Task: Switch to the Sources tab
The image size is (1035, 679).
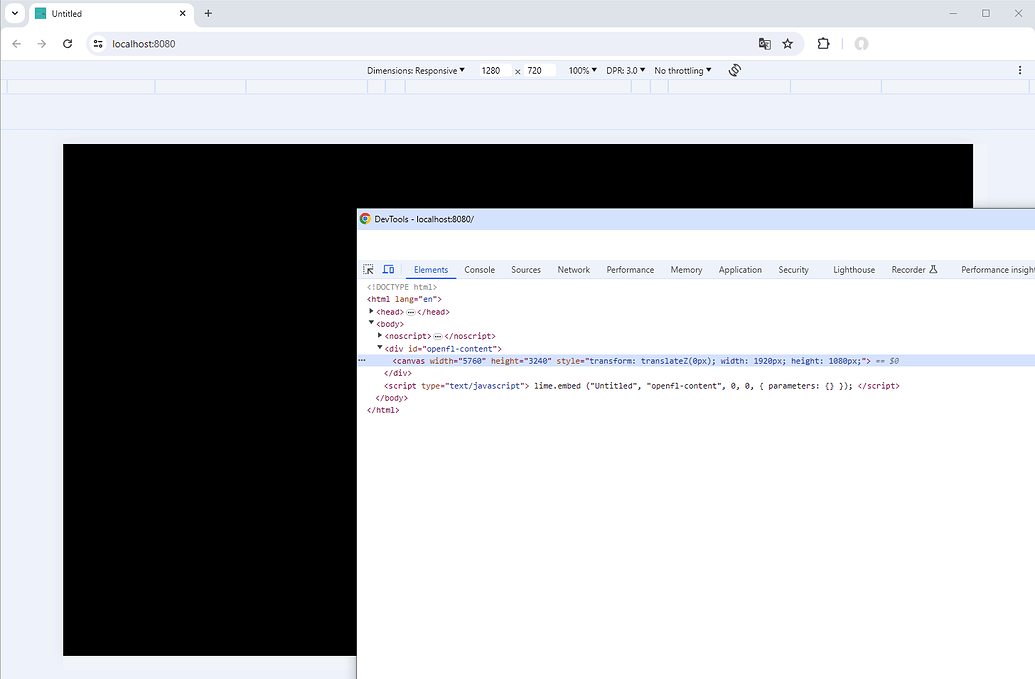Action: click(525, 270)
